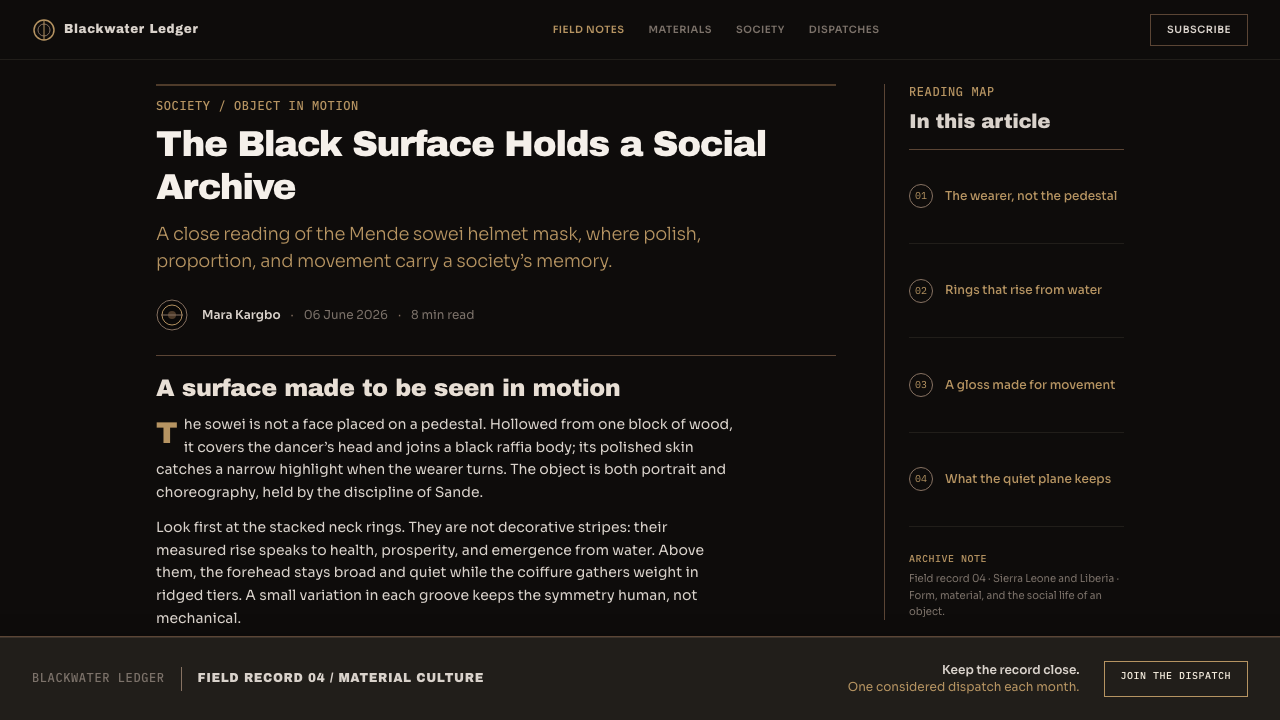Open the Field Notes nav item

click(x=588, y=30)
